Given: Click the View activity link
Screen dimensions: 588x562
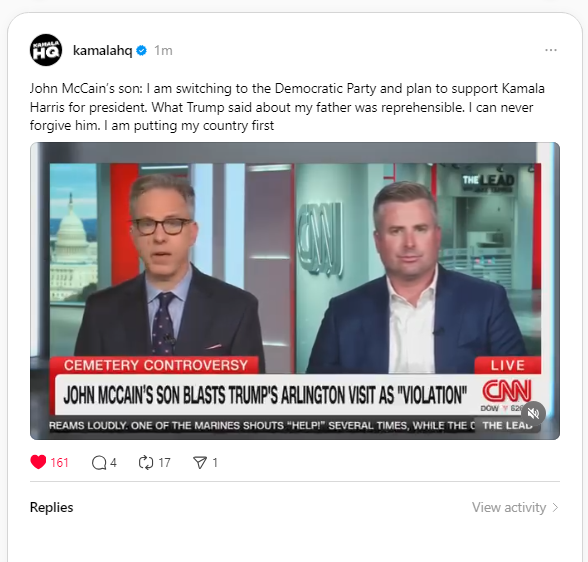Looking at the screenshot, I should pos(509,507).
